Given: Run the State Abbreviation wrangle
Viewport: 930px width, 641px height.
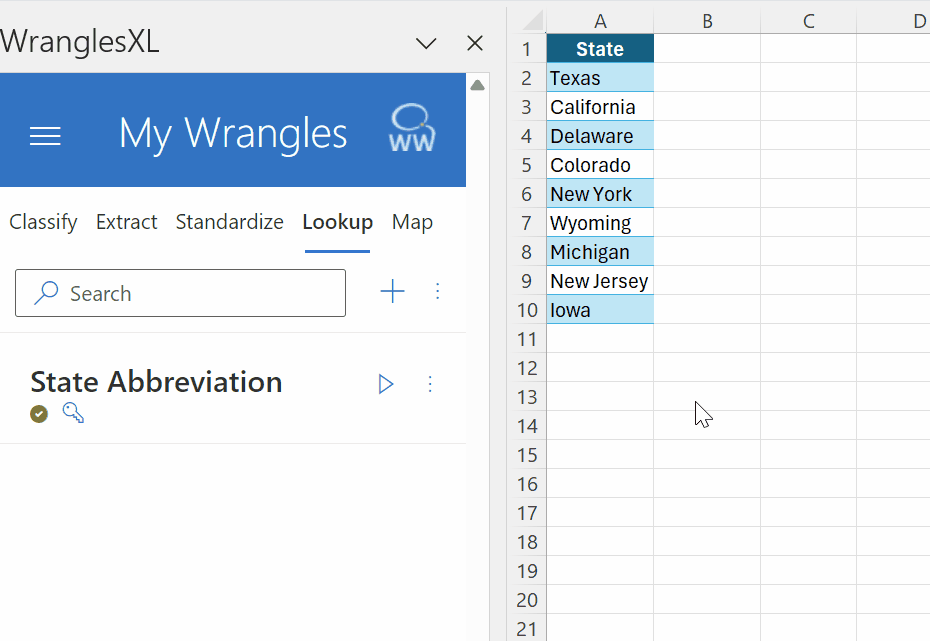Looking at the screenshot, I should [386, 384].
